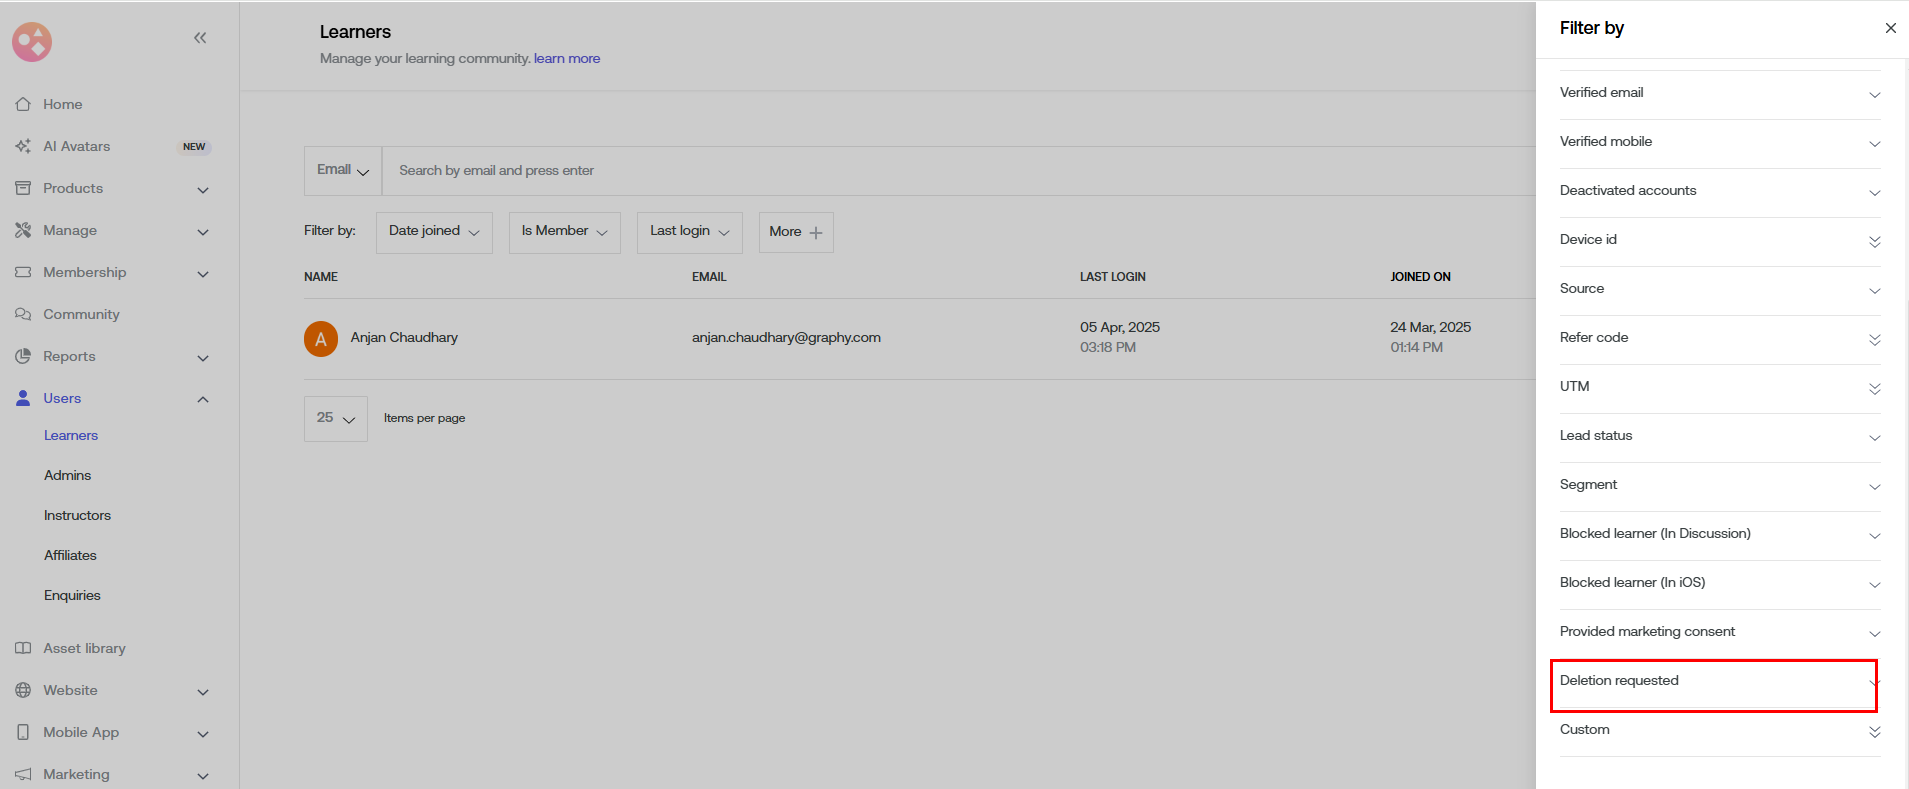The image size is (1909, 789).
Task: Open the Date joined filter dropdown
Action: coord(434,231)
